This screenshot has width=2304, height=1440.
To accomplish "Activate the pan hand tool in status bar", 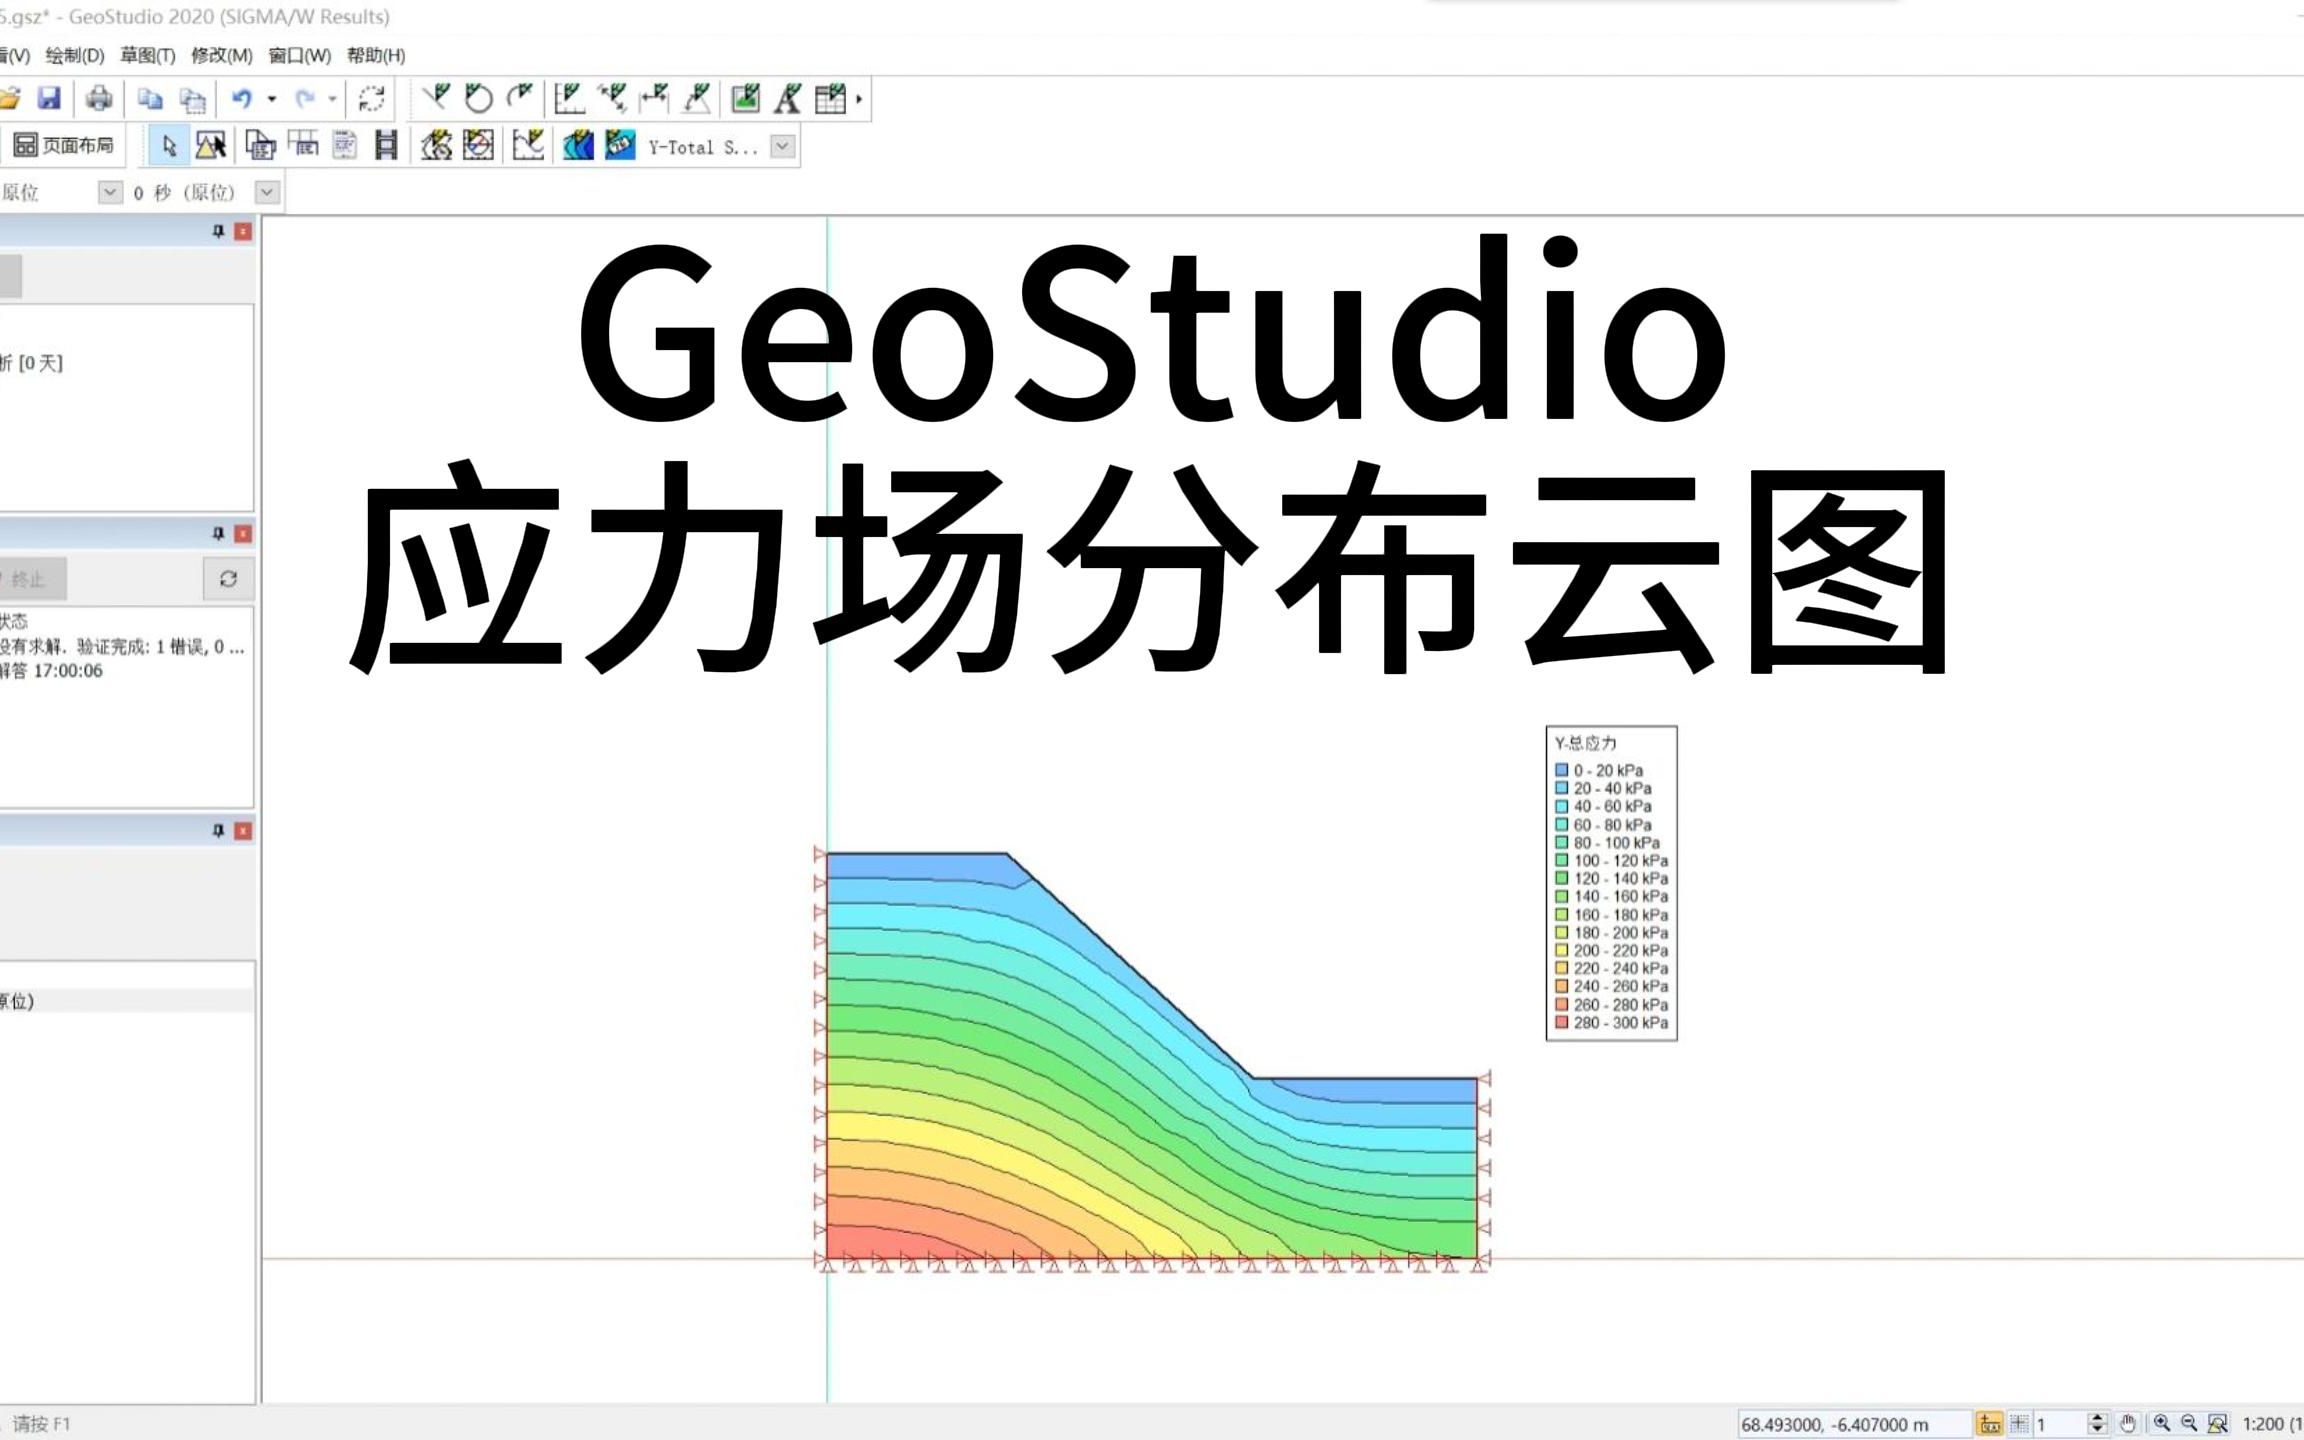I will point(2128,1423).
